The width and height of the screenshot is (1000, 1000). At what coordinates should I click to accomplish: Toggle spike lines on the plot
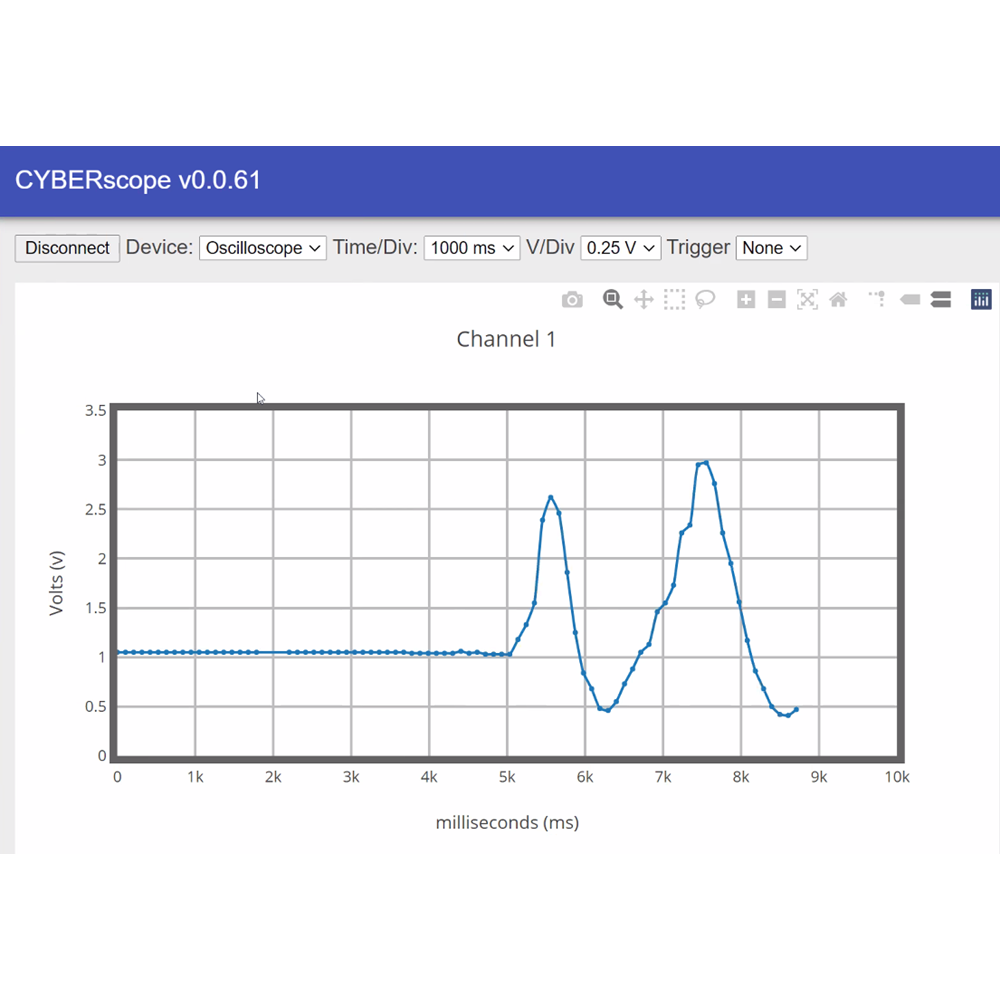coord(878,298)
